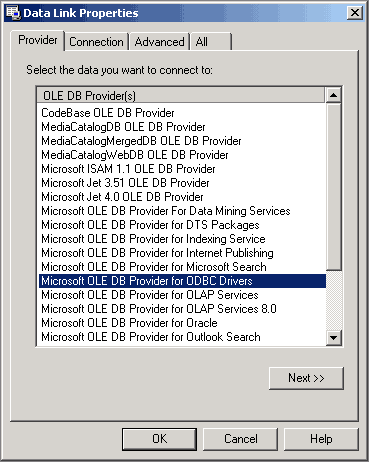Open Help for this dialog
The height and width of the screenshot is (462, 369).
tap(321, 439)
